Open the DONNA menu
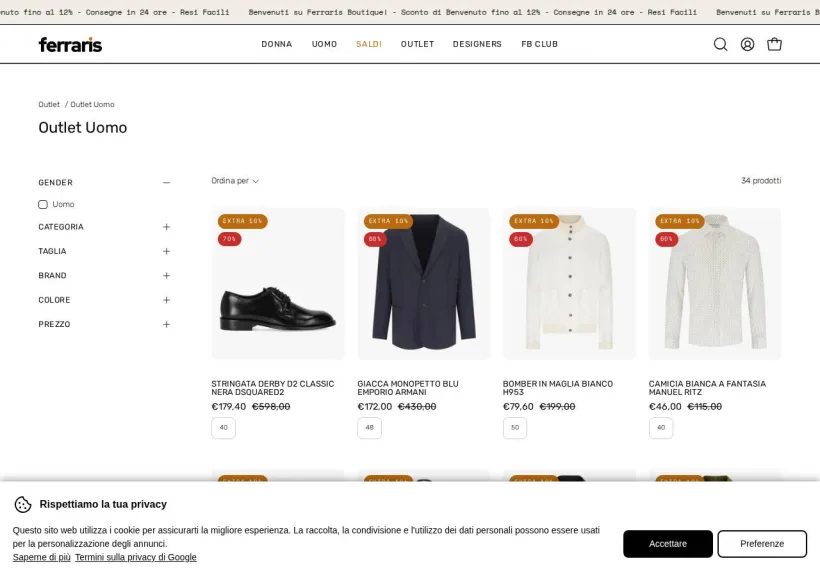Image resolution: width=820 pixels, height=577 pixels. pyautogui.click(x=277, y=44)
